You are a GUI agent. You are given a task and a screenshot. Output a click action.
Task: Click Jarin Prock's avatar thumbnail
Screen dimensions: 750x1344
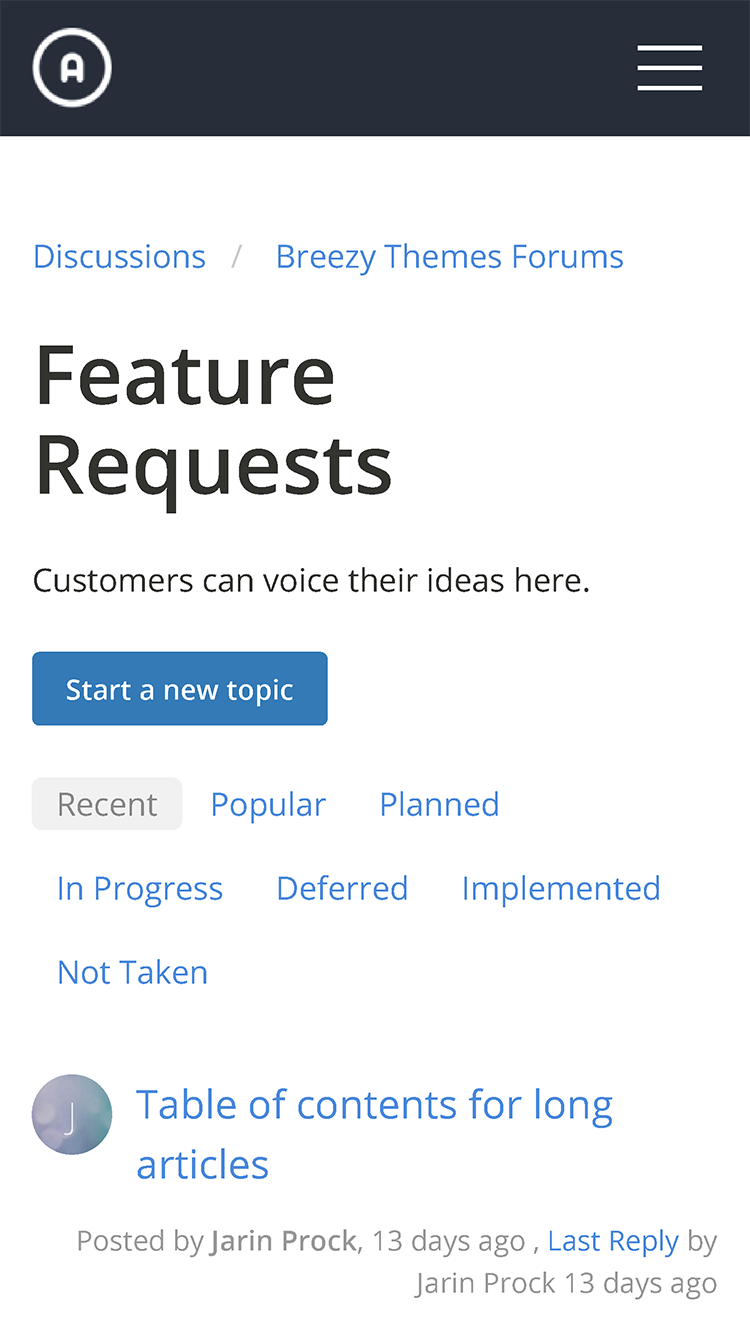coord(72,1114)
